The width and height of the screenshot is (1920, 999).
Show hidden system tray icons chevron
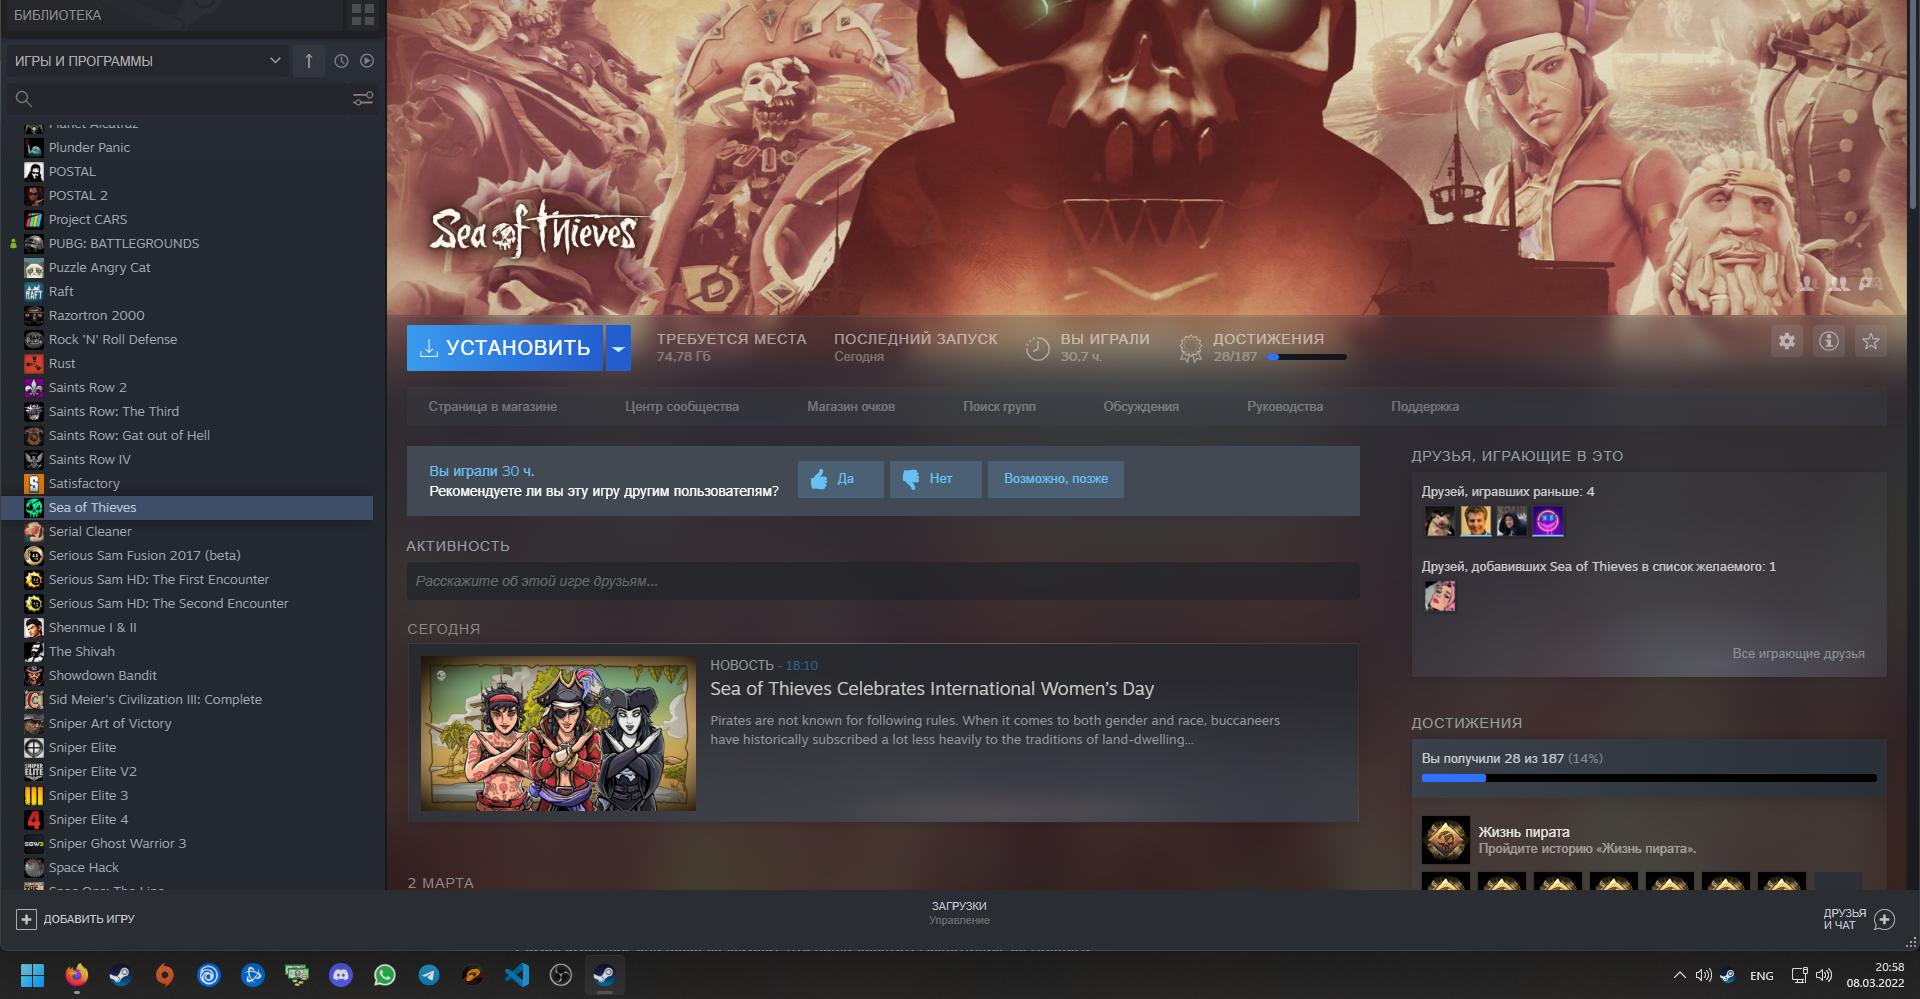1679,975
